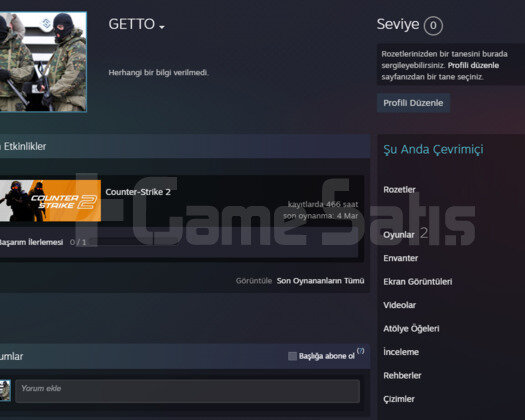525x420 pixels.
Task: Toggle the Başlığa abone ol checkbox
Action: [292, 356]
